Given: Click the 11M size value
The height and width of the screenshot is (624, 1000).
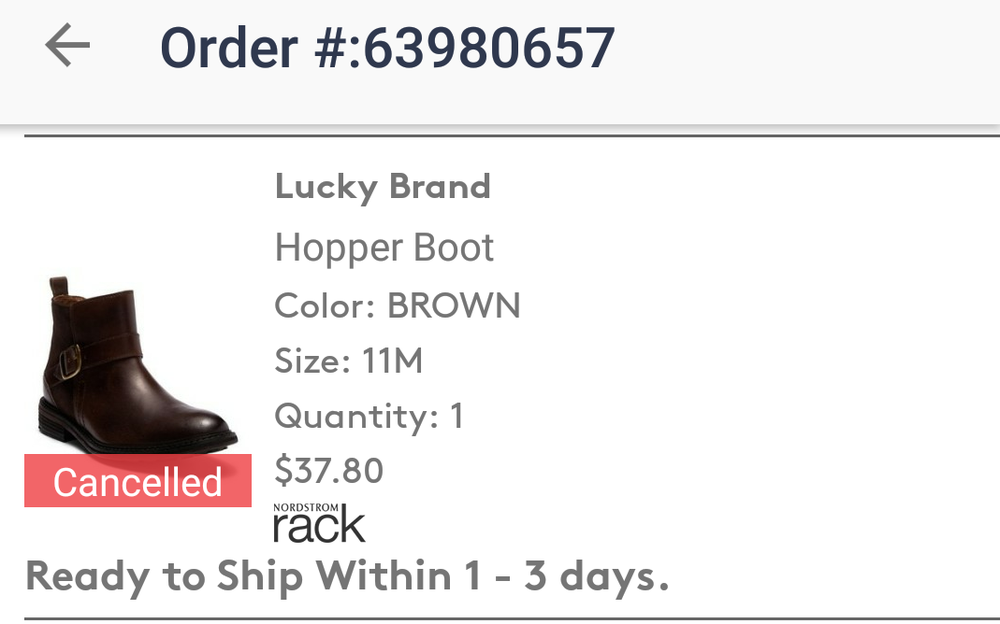Looking at the screenshot, I should click(x=393, y=360).
